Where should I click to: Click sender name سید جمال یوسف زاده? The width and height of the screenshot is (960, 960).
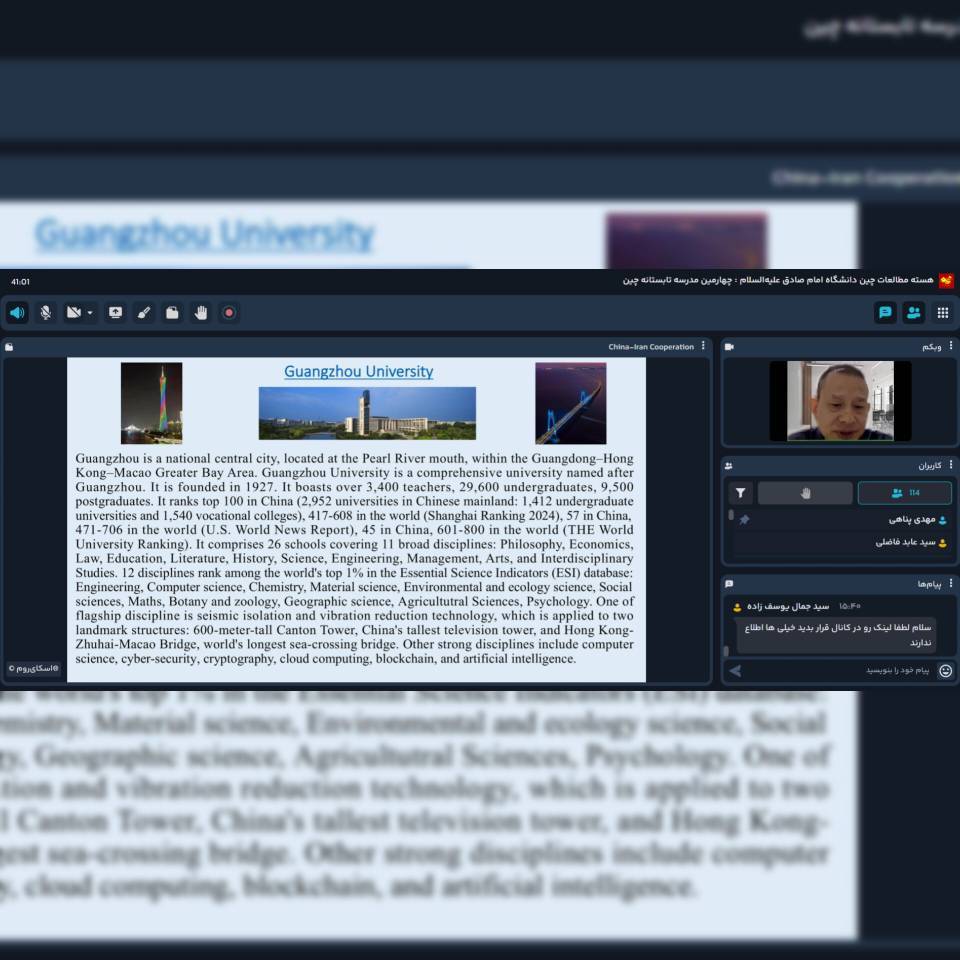click(787, 606)
